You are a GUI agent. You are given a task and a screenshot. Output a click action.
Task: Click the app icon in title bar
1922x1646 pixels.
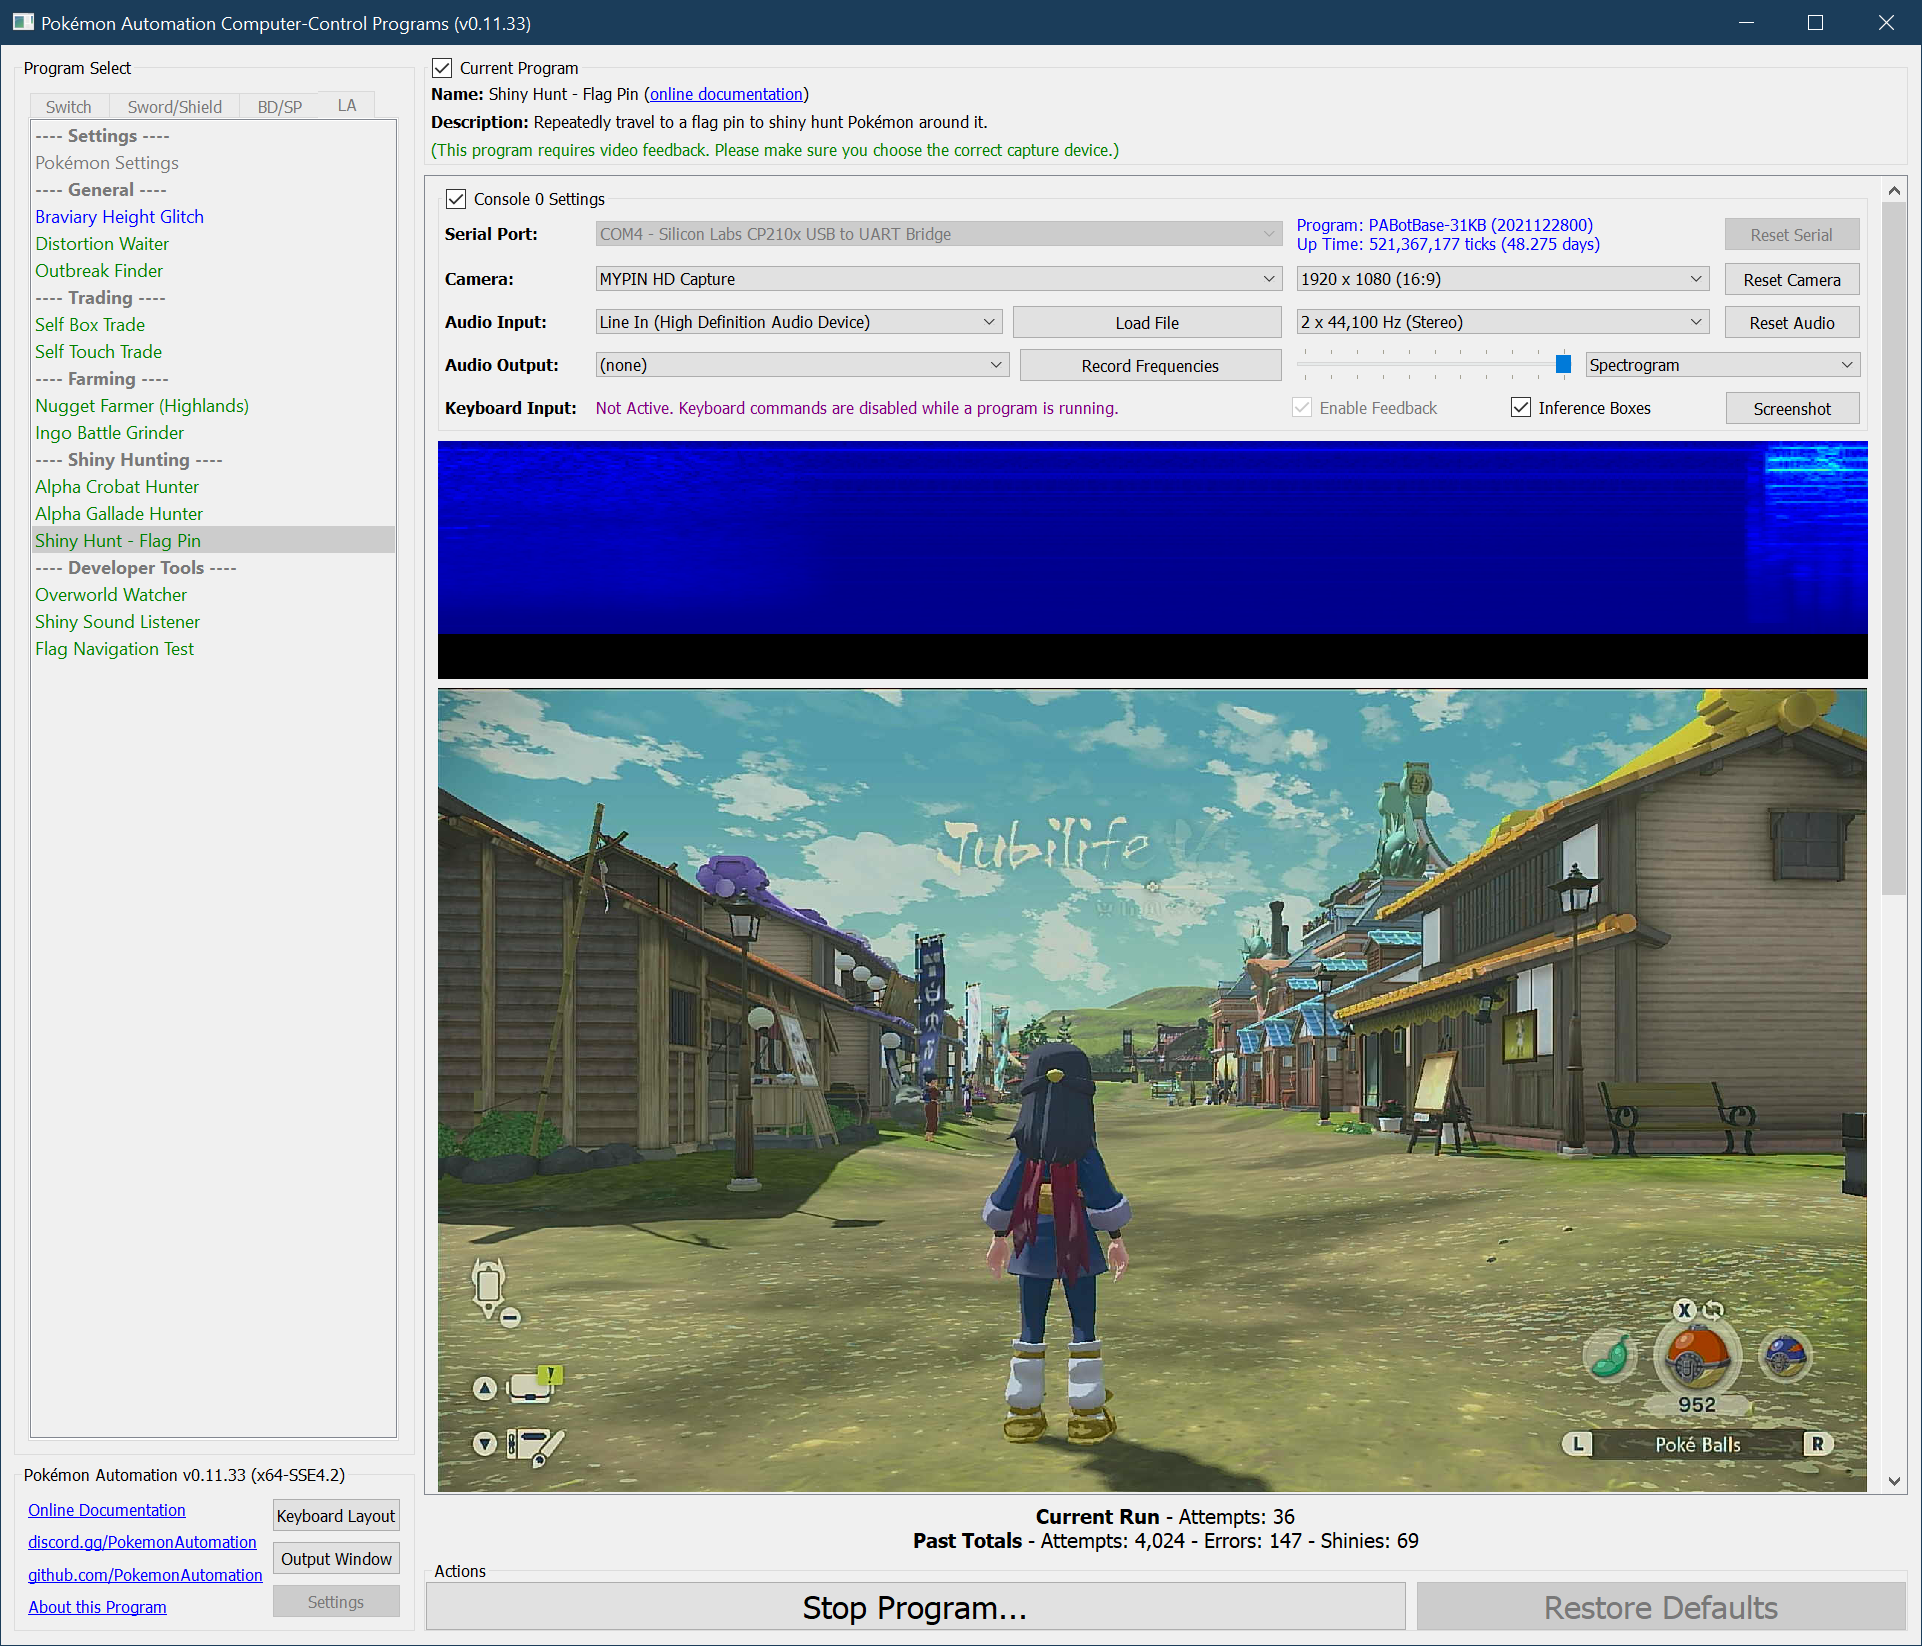coord(22,22)
